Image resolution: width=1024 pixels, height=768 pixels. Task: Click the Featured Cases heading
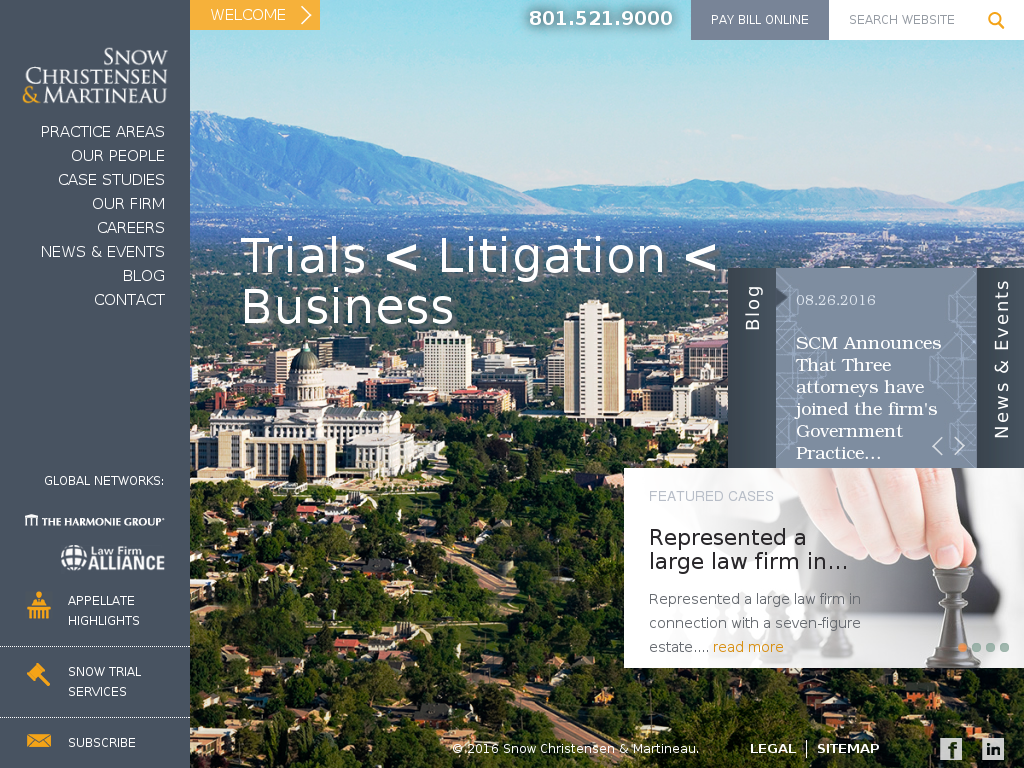[x=711, y=496]
